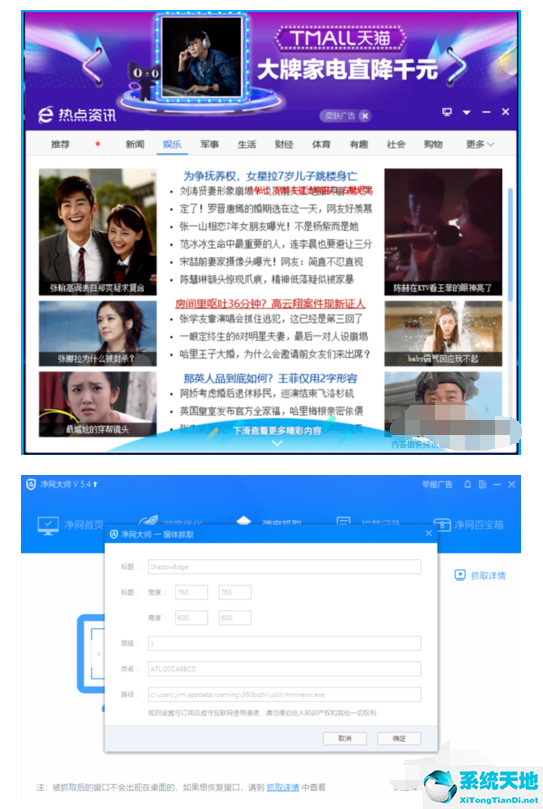Open thumbnail 张娜拉为什么被封杀

click(x=98, y=333)
